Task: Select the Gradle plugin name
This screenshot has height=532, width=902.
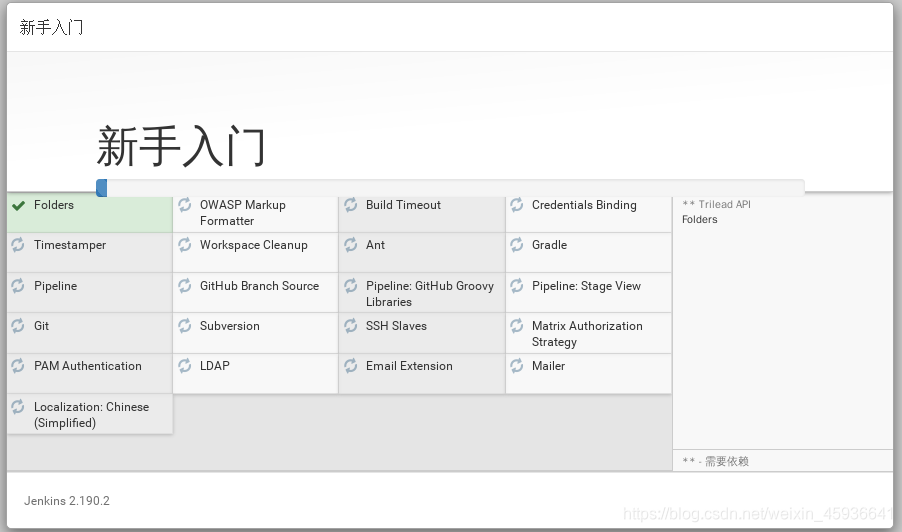Action: (x=549, y=245)
